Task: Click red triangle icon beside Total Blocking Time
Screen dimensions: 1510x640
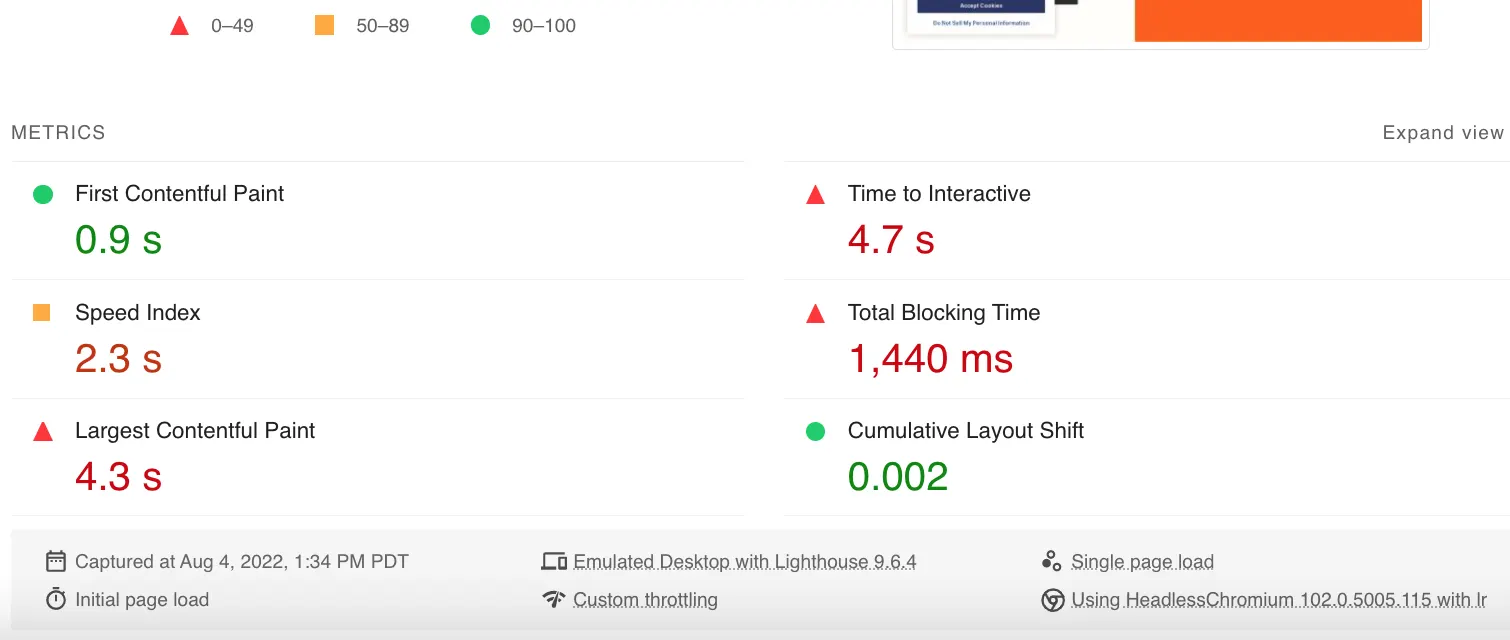Action: coord(815,314)
